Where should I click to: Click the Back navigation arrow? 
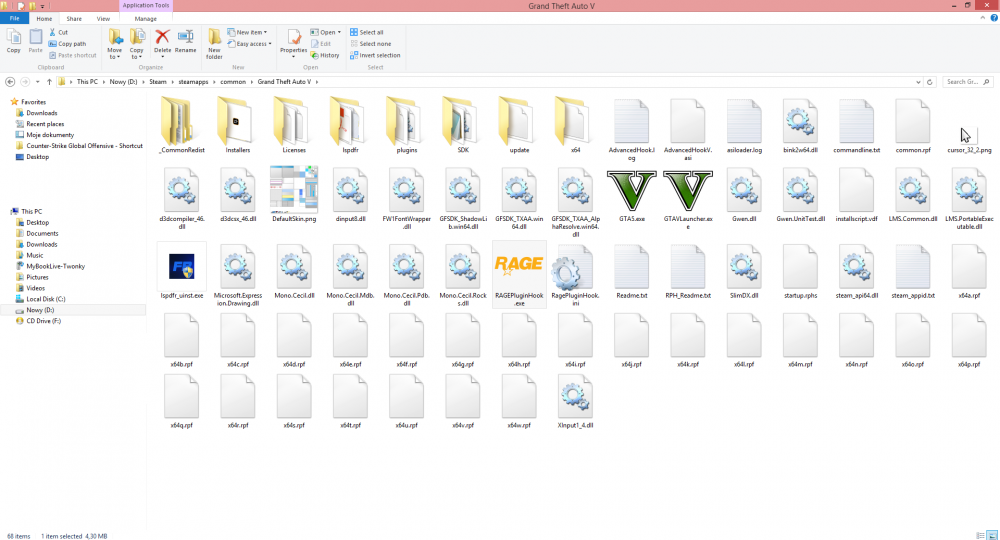click(10, 82)
